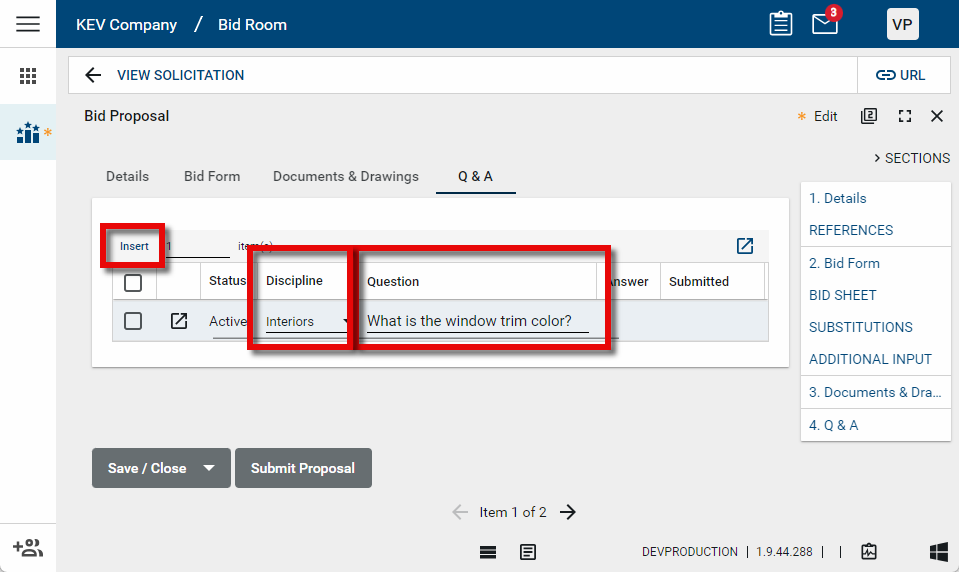Open the hamburger main menu
The width and height of the screenshot is (959, 572).
tap(28, 24)
